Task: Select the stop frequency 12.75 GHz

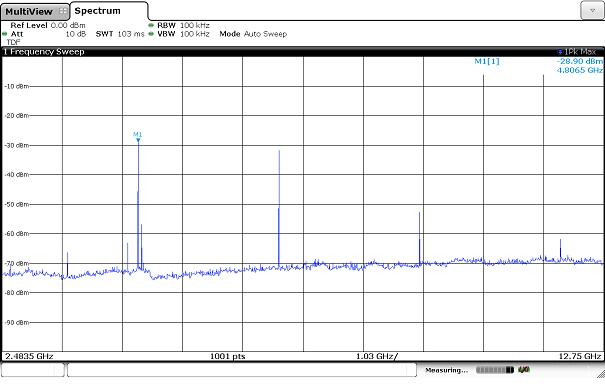Action: pyautogui.click(x=580, y=356)
